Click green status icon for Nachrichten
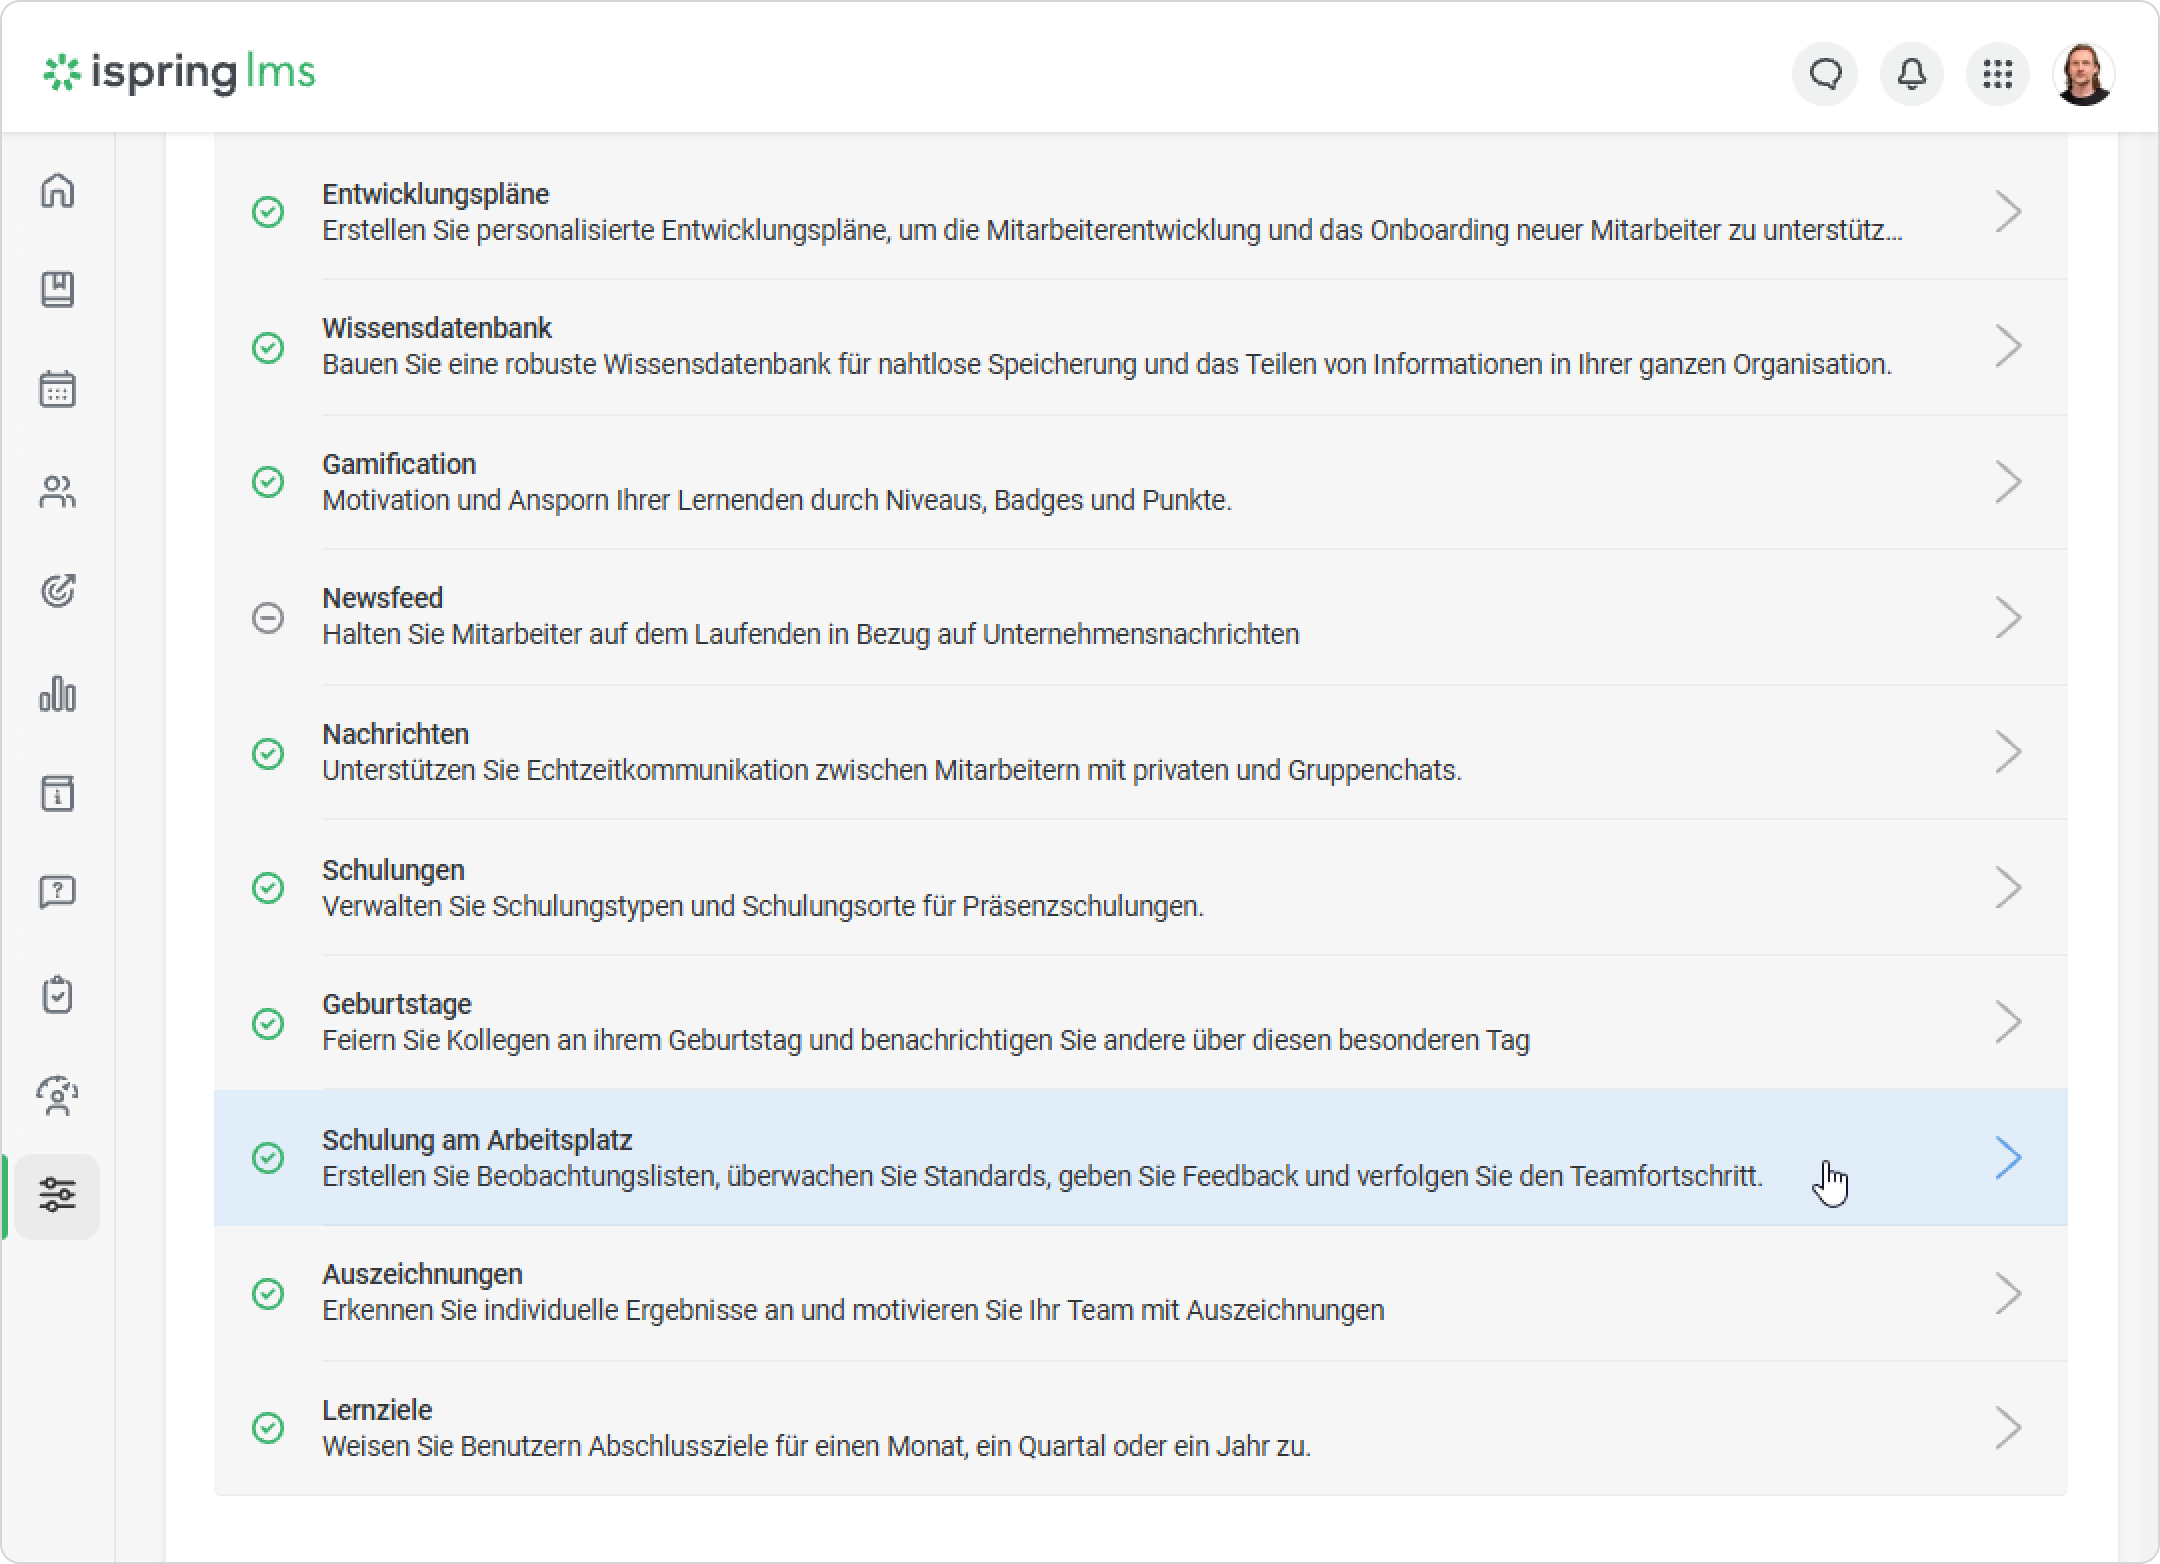 [268, 753]
